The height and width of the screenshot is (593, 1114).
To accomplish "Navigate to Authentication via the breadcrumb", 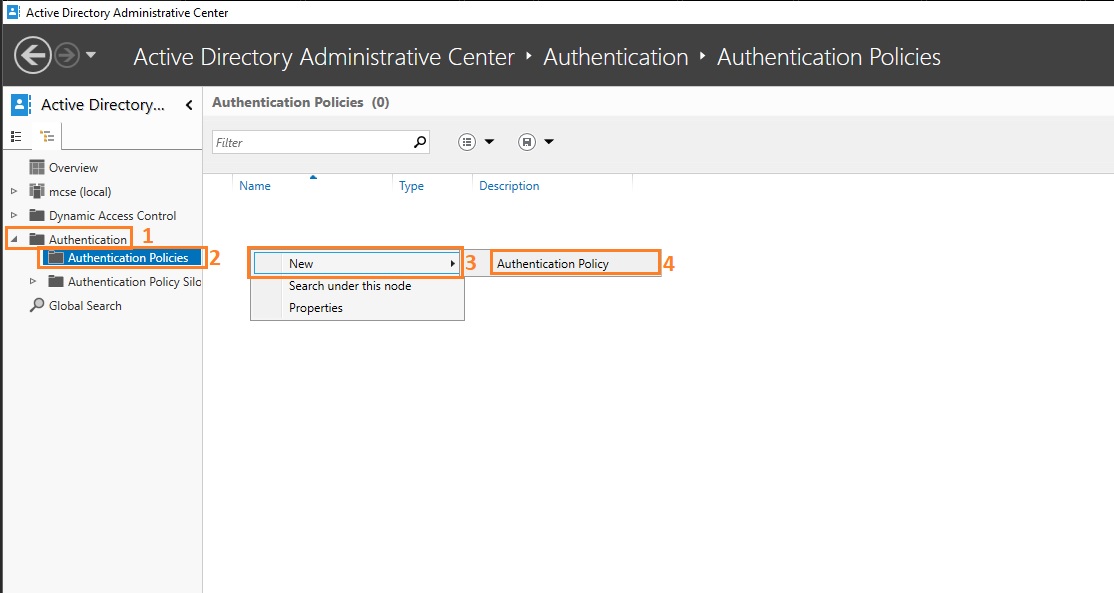I will click(615, 57).
